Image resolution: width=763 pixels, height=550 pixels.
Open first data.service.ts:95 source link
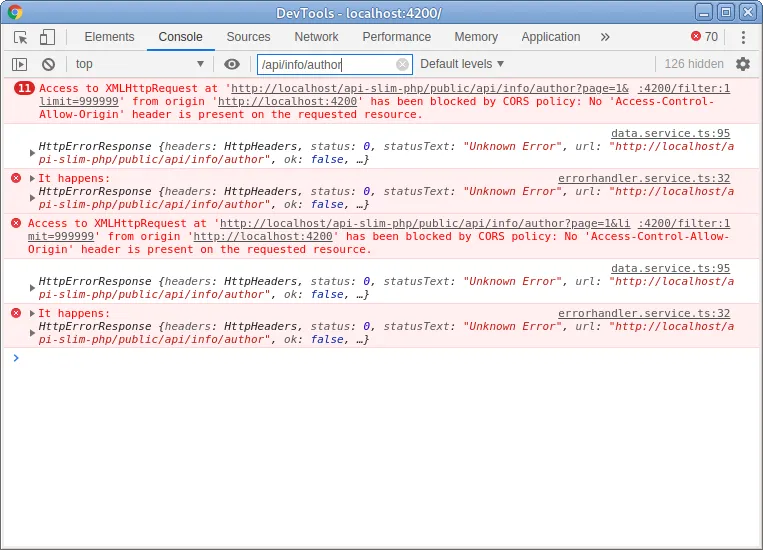671,133
